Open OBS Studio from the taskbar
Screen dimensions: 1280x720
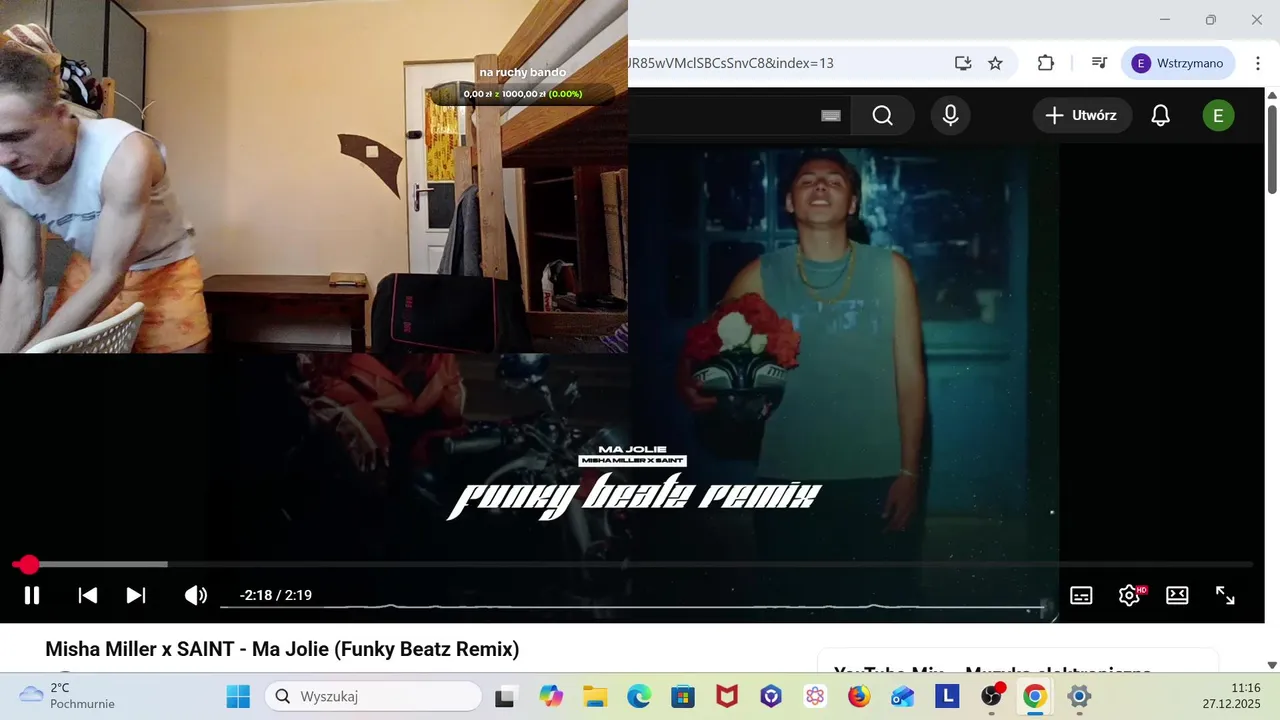991,696
